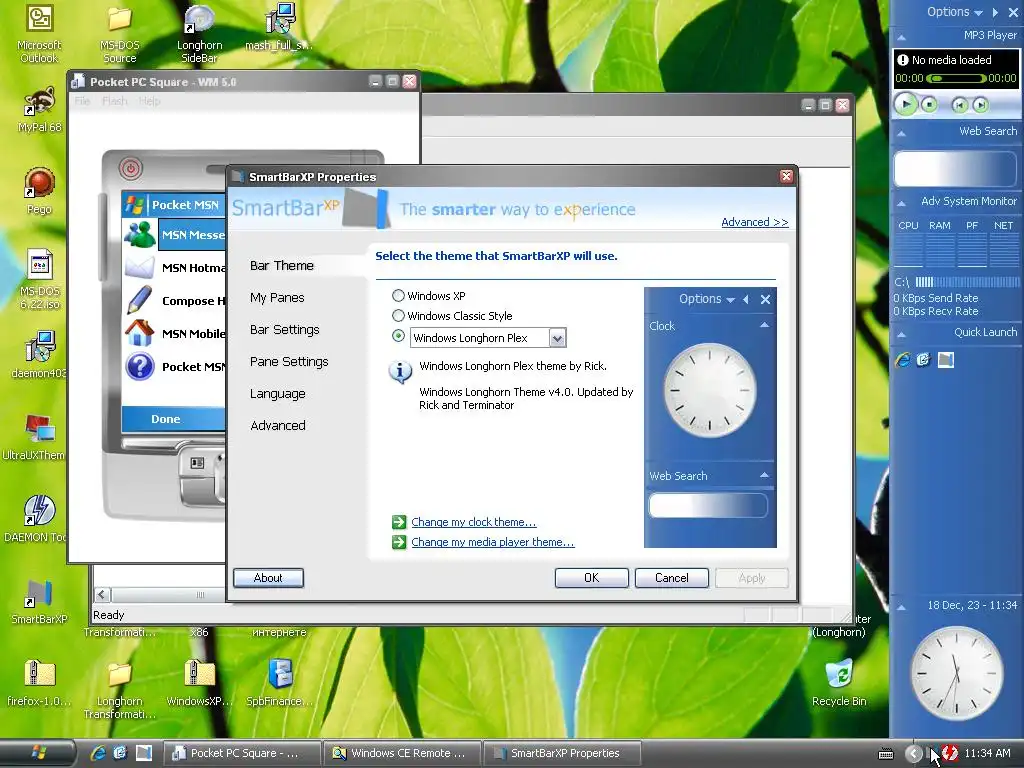
Task: Click the Change my clock theme link
Action: (473, 522)
